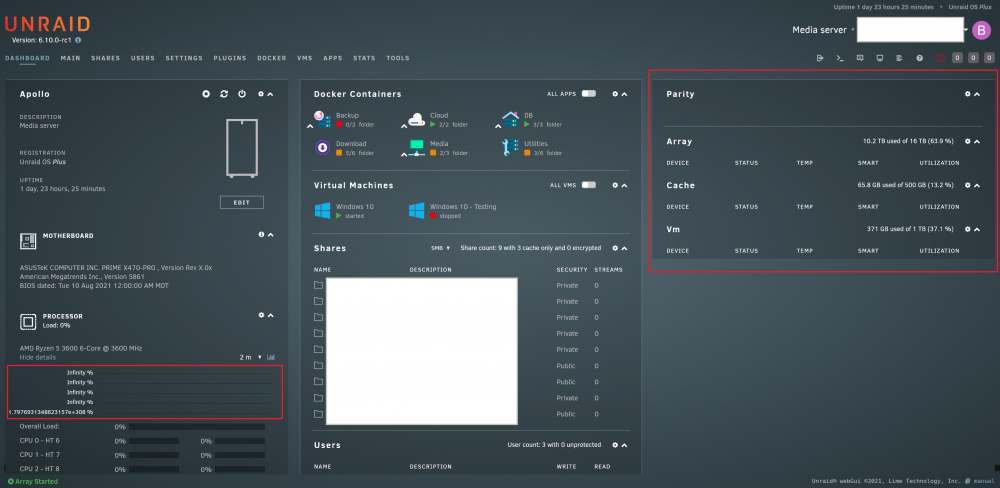Collapse the Processor section chevron
Viewport: 1000px width, 488px height.
(x=270, y=315)
